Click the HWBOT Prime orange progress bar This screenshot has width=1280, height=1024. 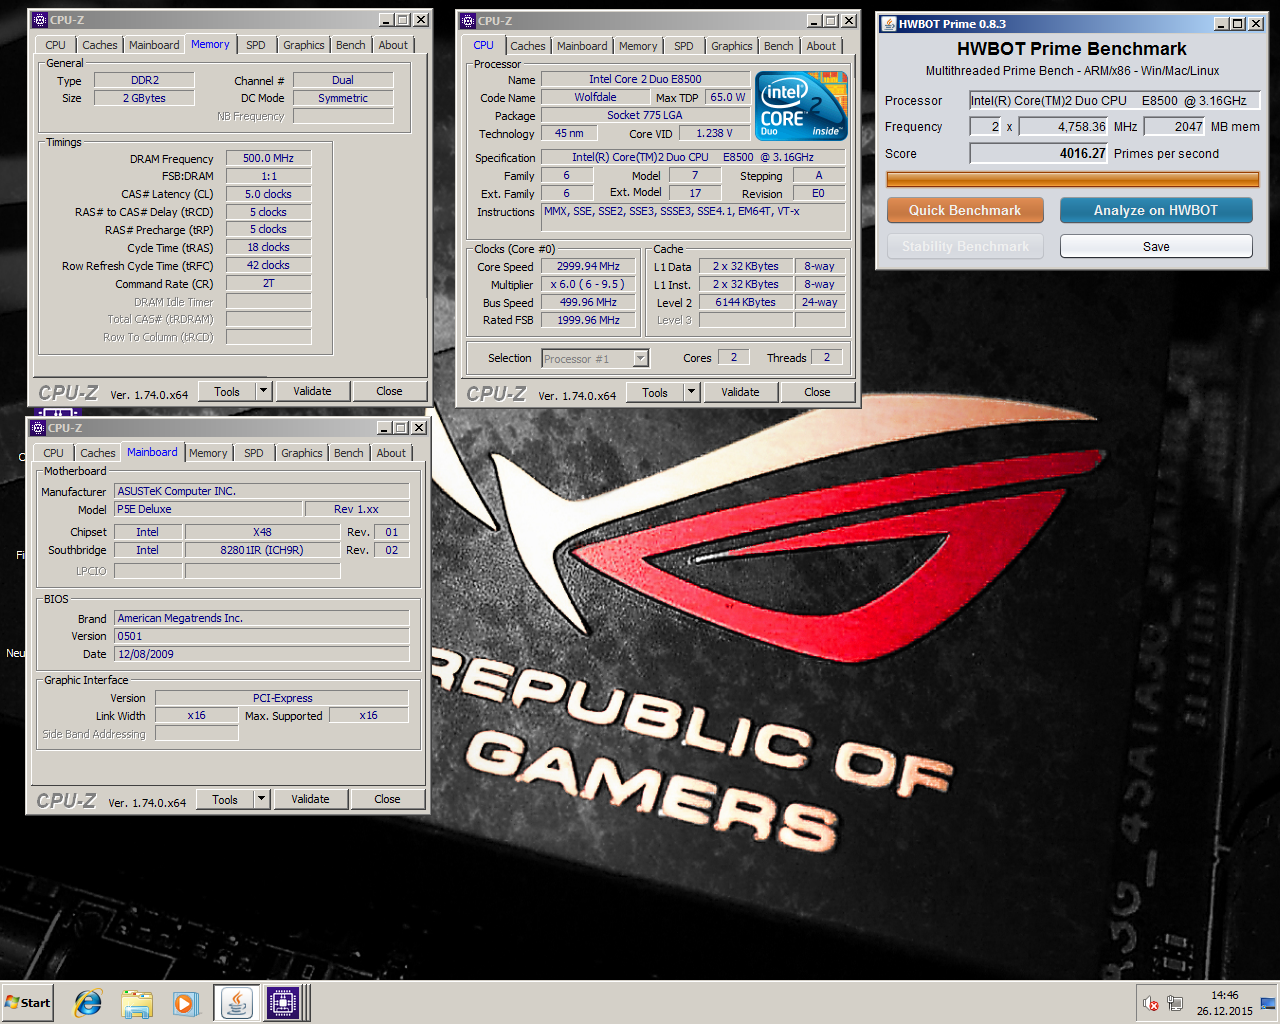[1072, 180]
